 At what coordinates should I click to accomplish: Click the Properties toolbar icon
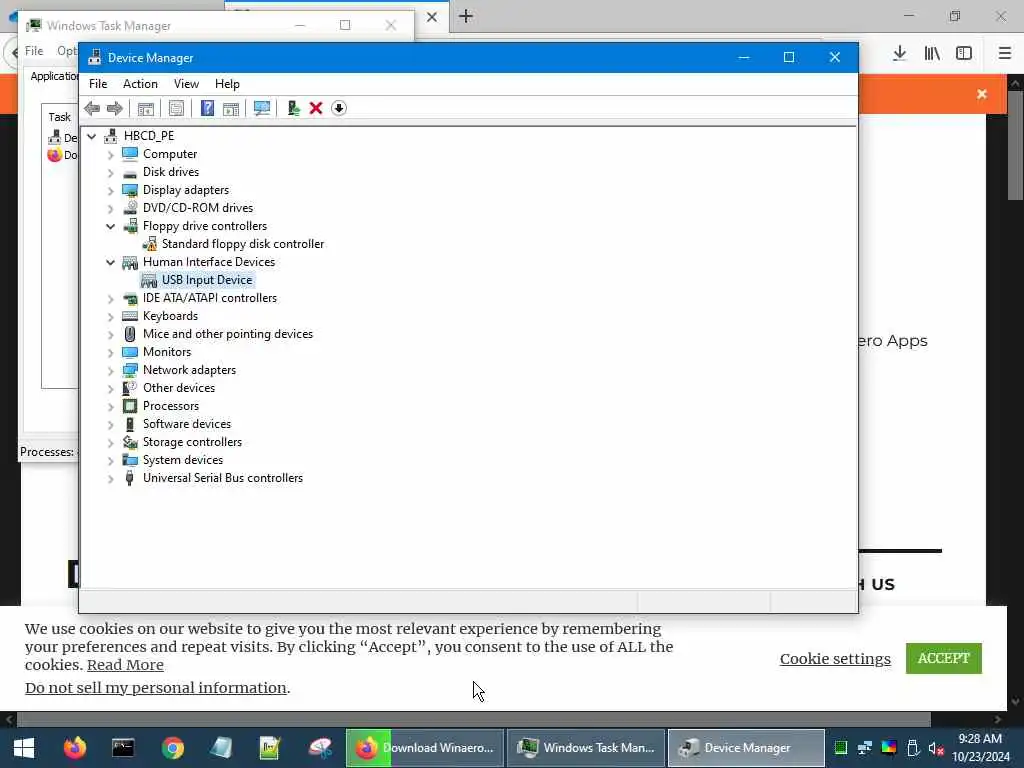(x=176, y=108)
